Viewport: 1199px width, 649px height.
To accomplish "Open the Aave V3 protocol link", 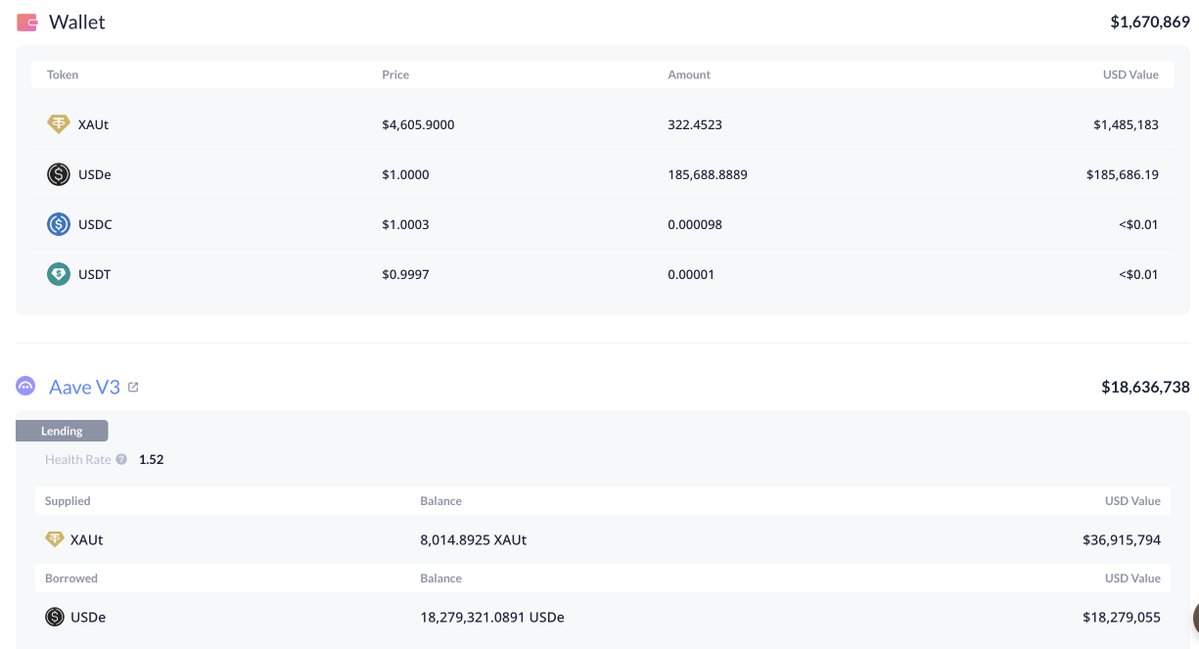I will point(84,387).
